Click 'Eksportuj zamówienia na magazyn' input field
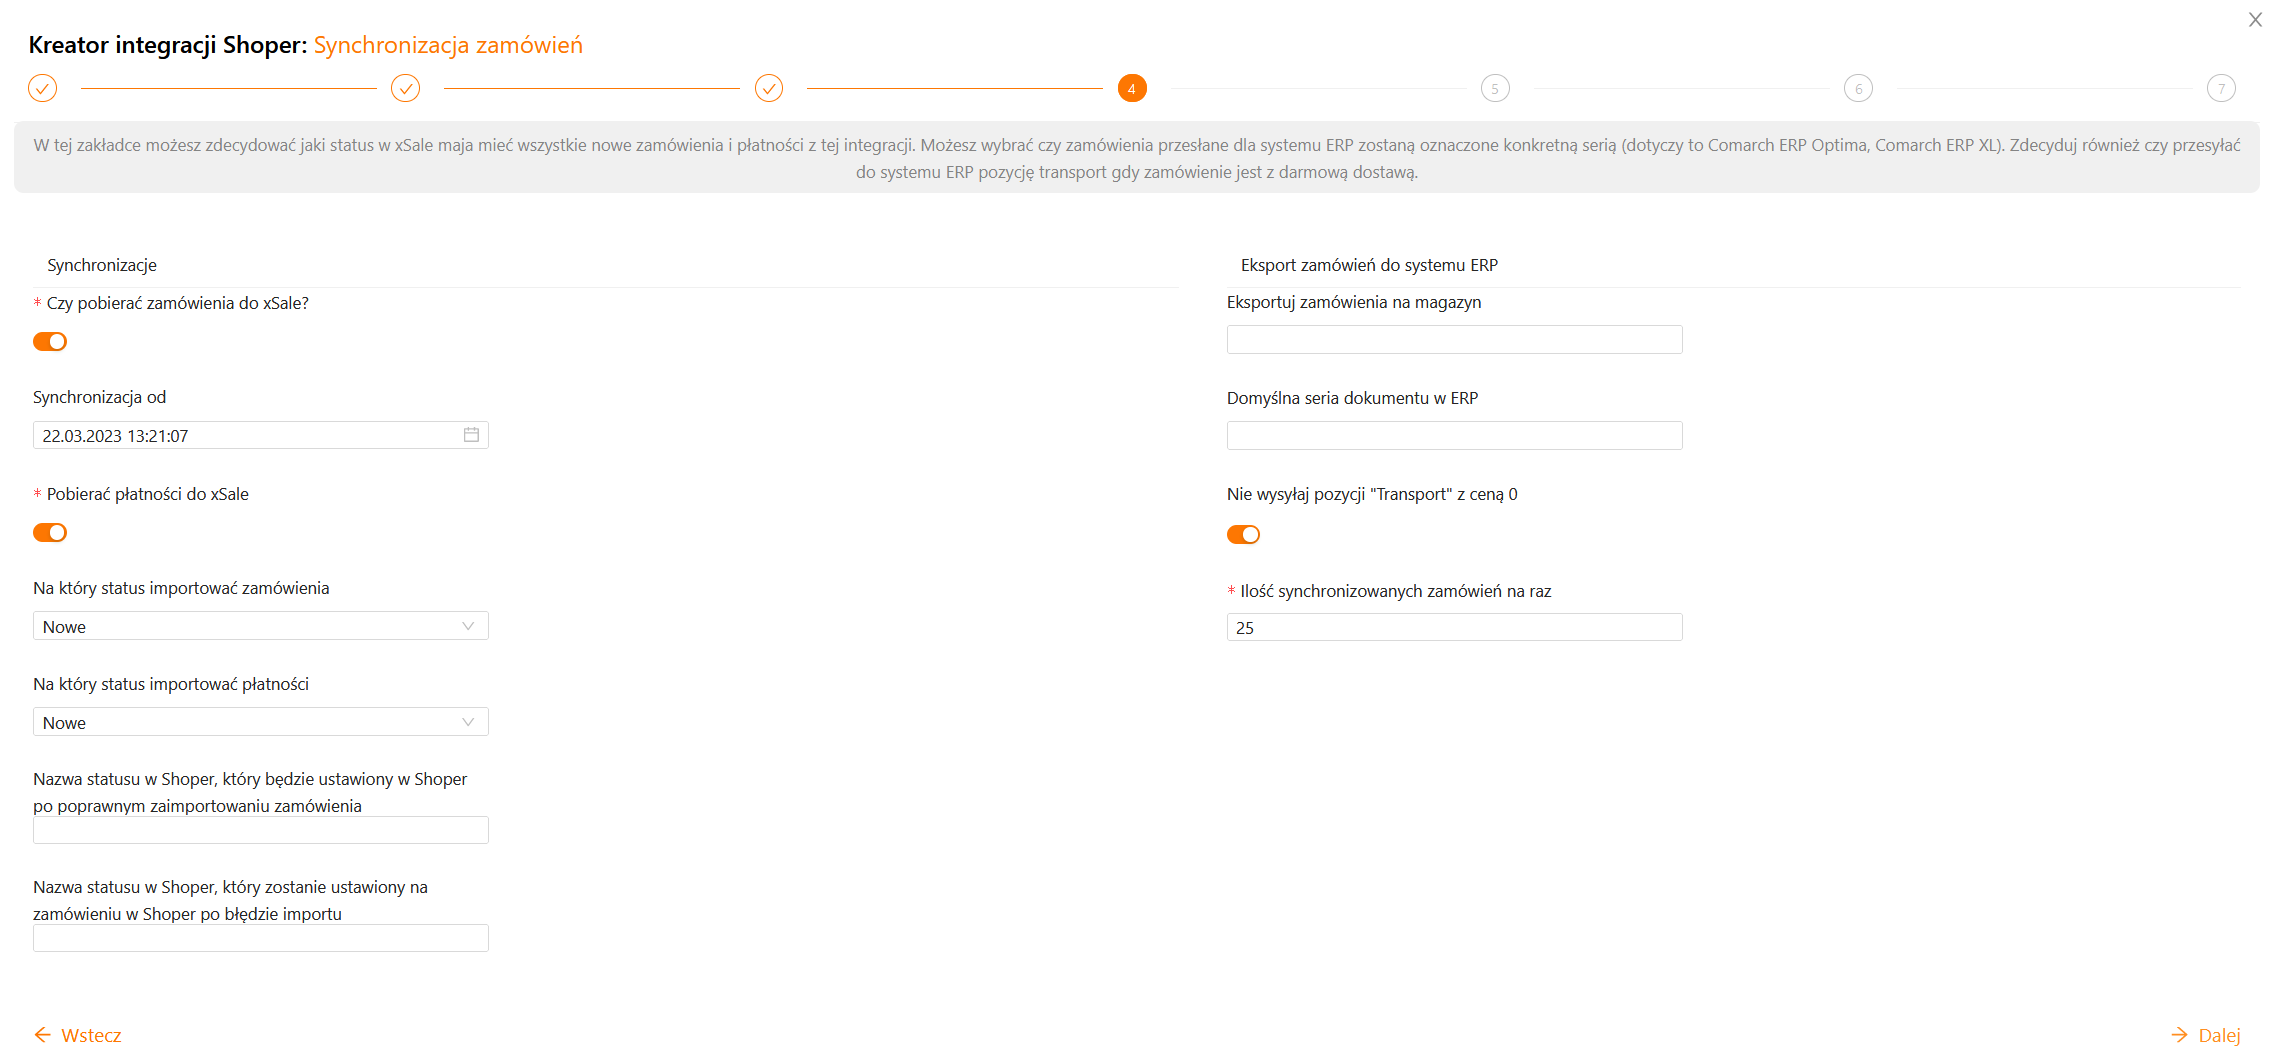 click(x=1454, y=340)
